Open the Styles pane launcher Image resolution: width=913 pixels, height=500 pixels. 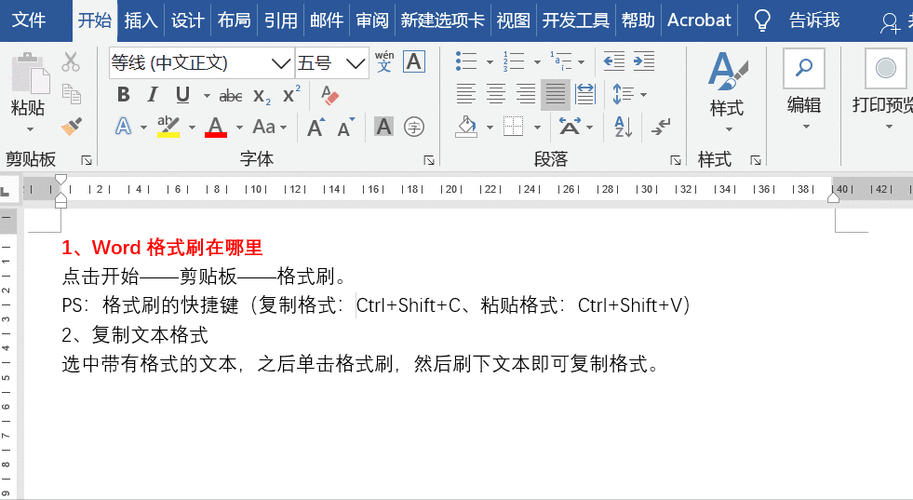(756, 160)
